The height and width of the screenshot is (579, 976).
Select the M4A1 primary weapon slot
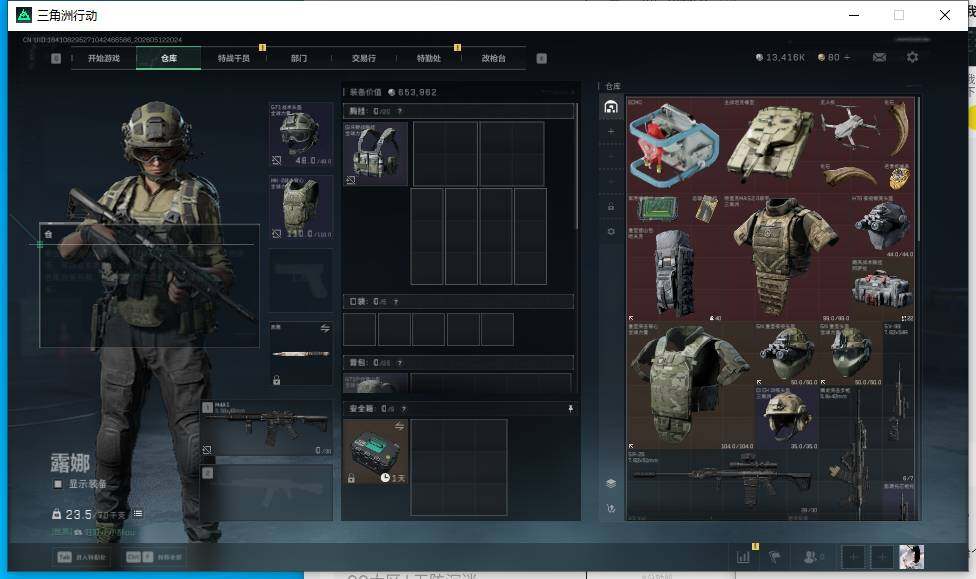point(266,429)
